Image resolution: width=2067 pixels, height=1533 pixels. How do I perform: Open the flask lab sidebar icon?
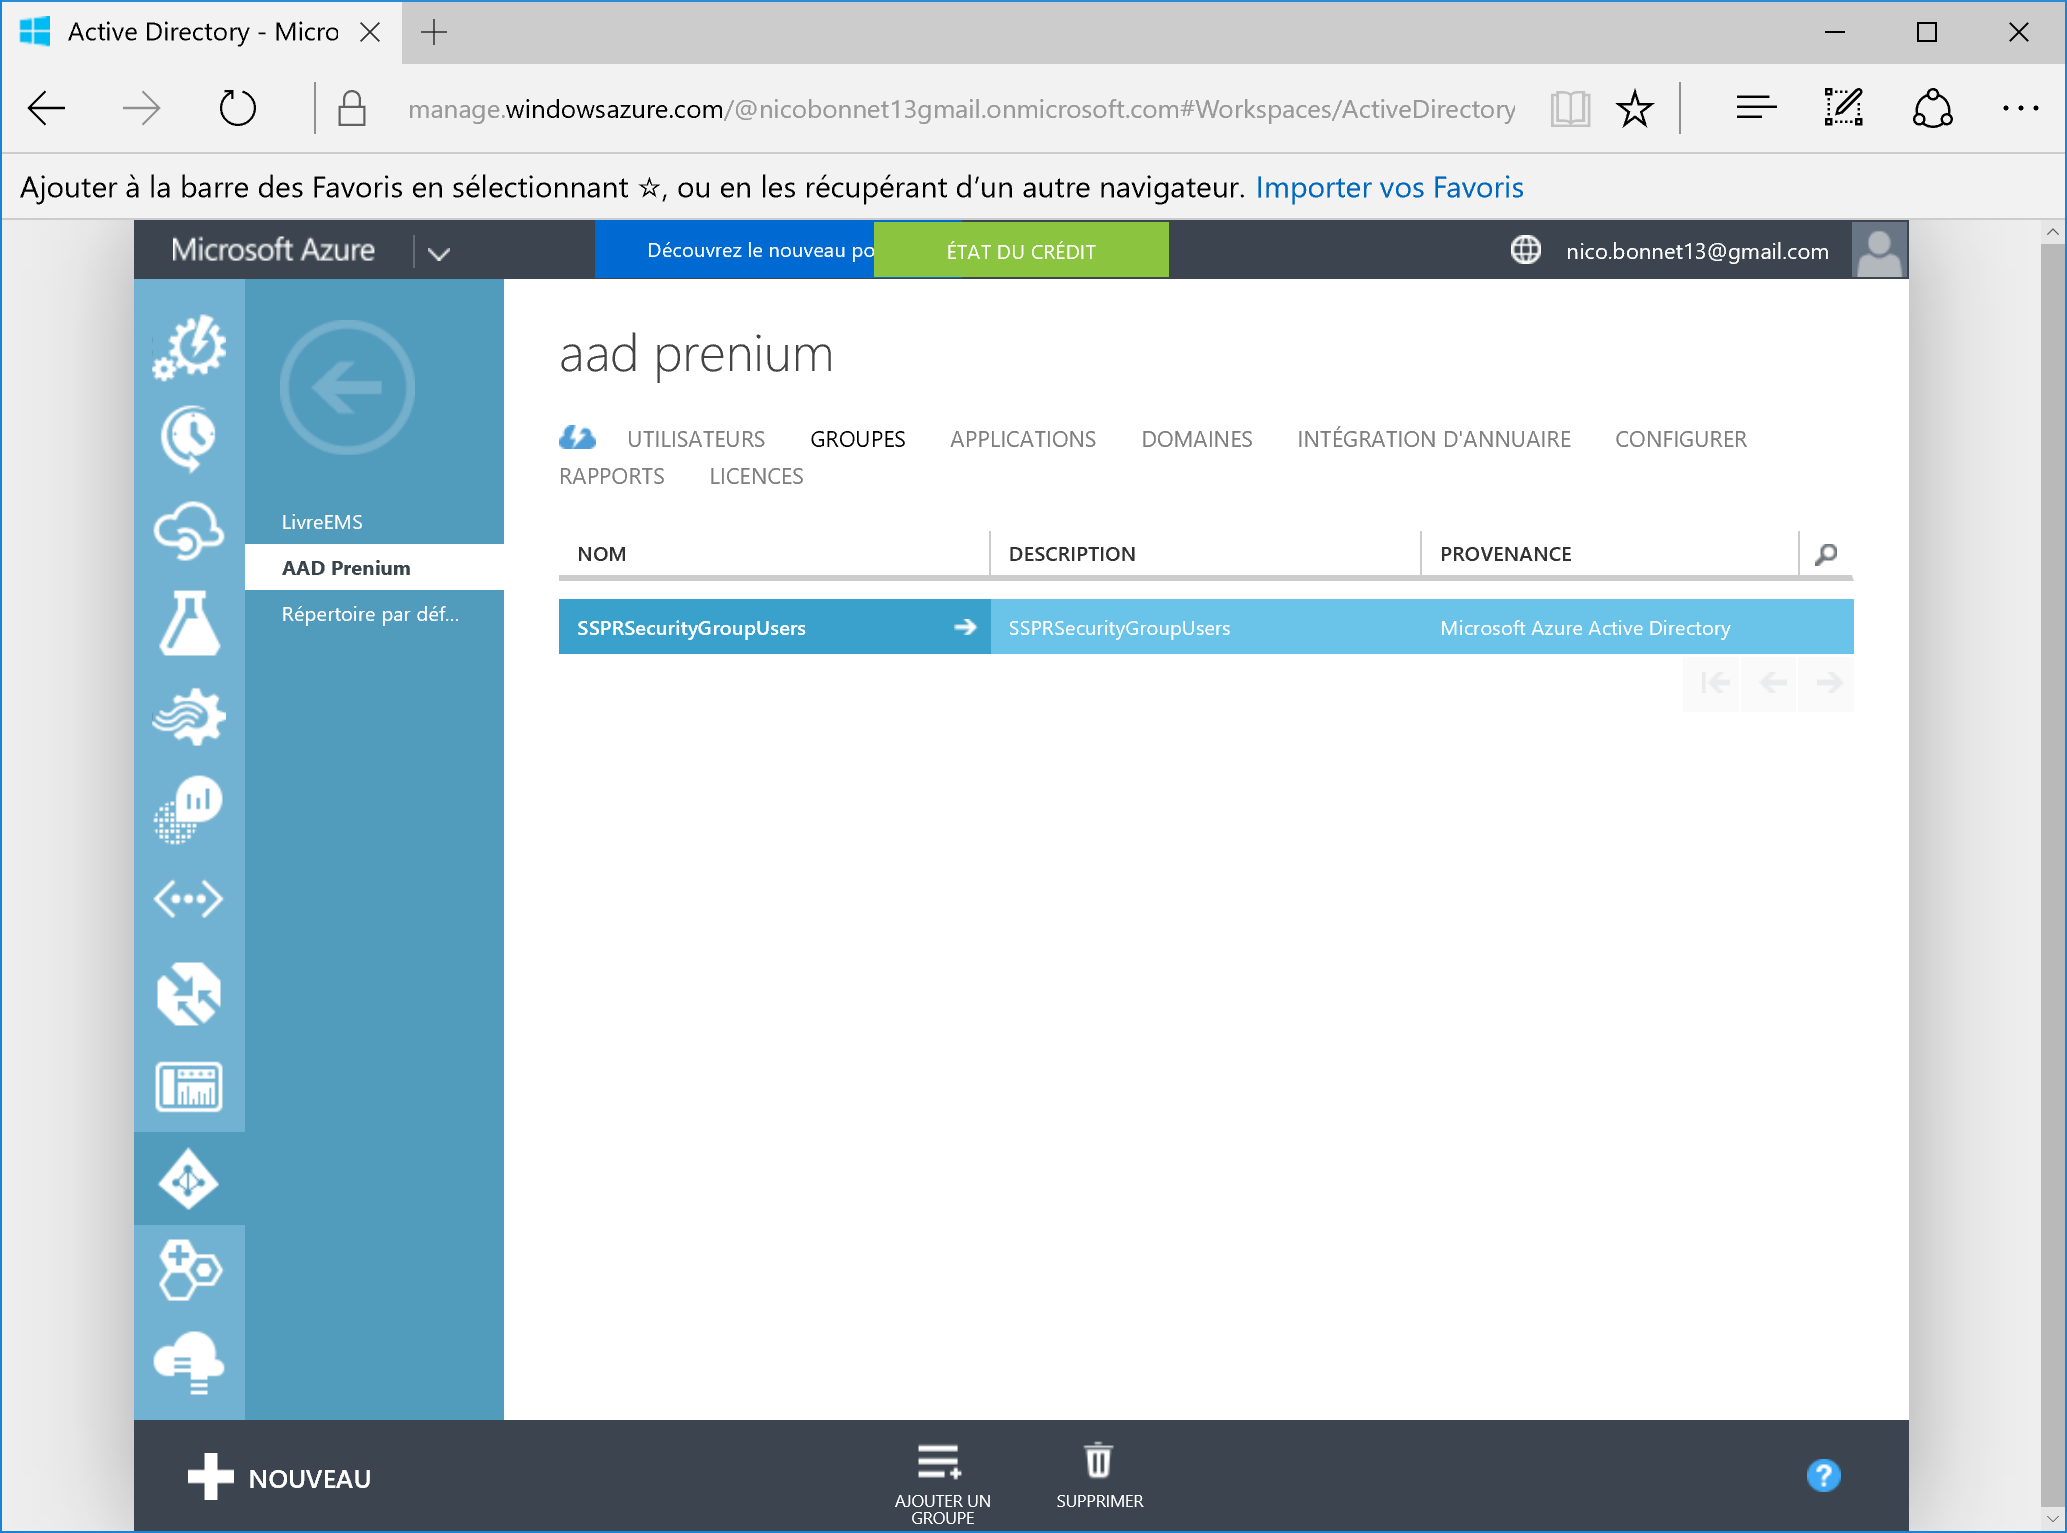(x=188, y=623)
